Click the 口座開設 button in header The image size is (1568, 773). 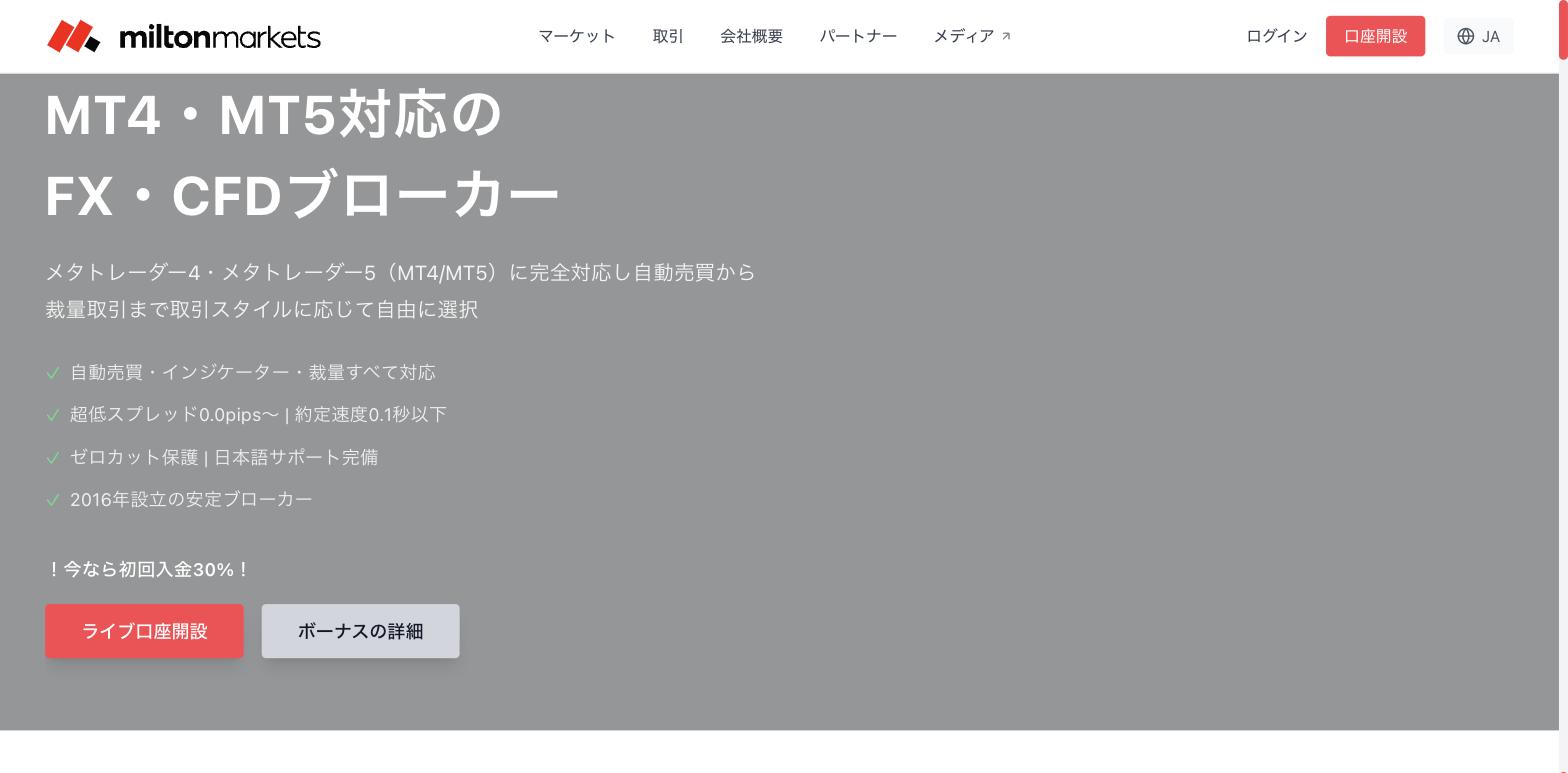pyautogui.click(x=1375, y=36)
